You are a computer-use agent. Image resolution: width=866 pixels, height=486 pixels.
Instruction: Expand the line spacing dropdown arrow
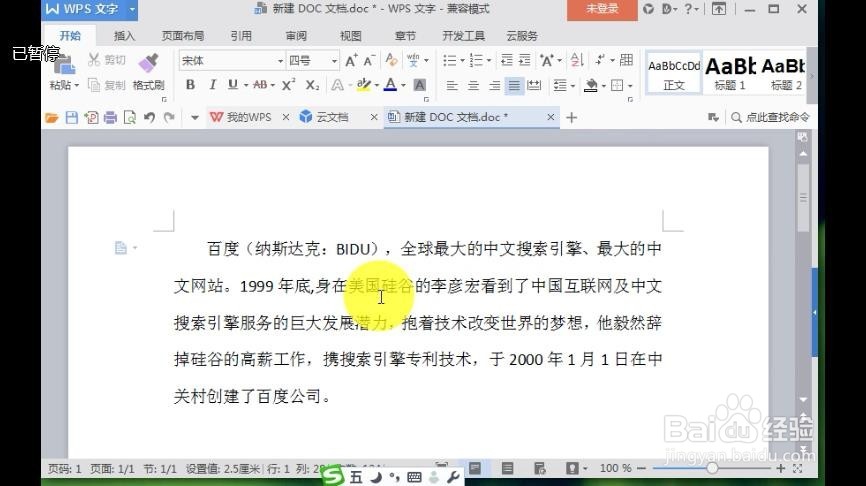pyautogui.click(x=573, y=86)
